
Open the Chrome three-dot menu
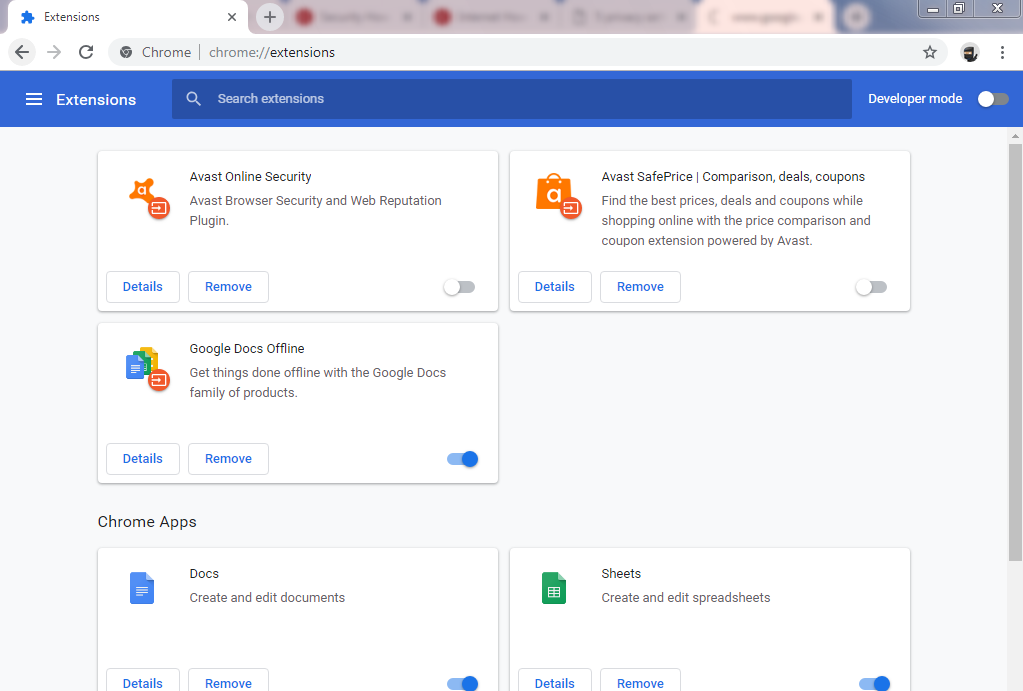1002,52
